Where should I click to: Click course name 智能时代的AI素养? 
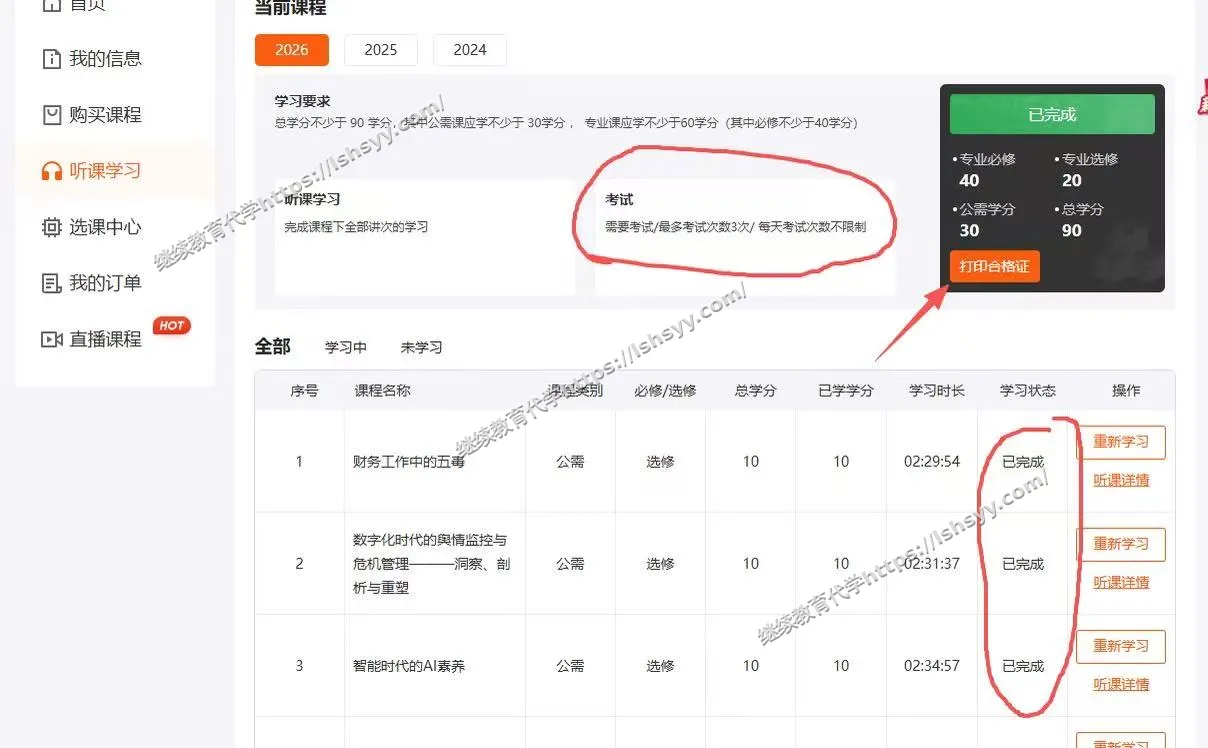[409, 666]
